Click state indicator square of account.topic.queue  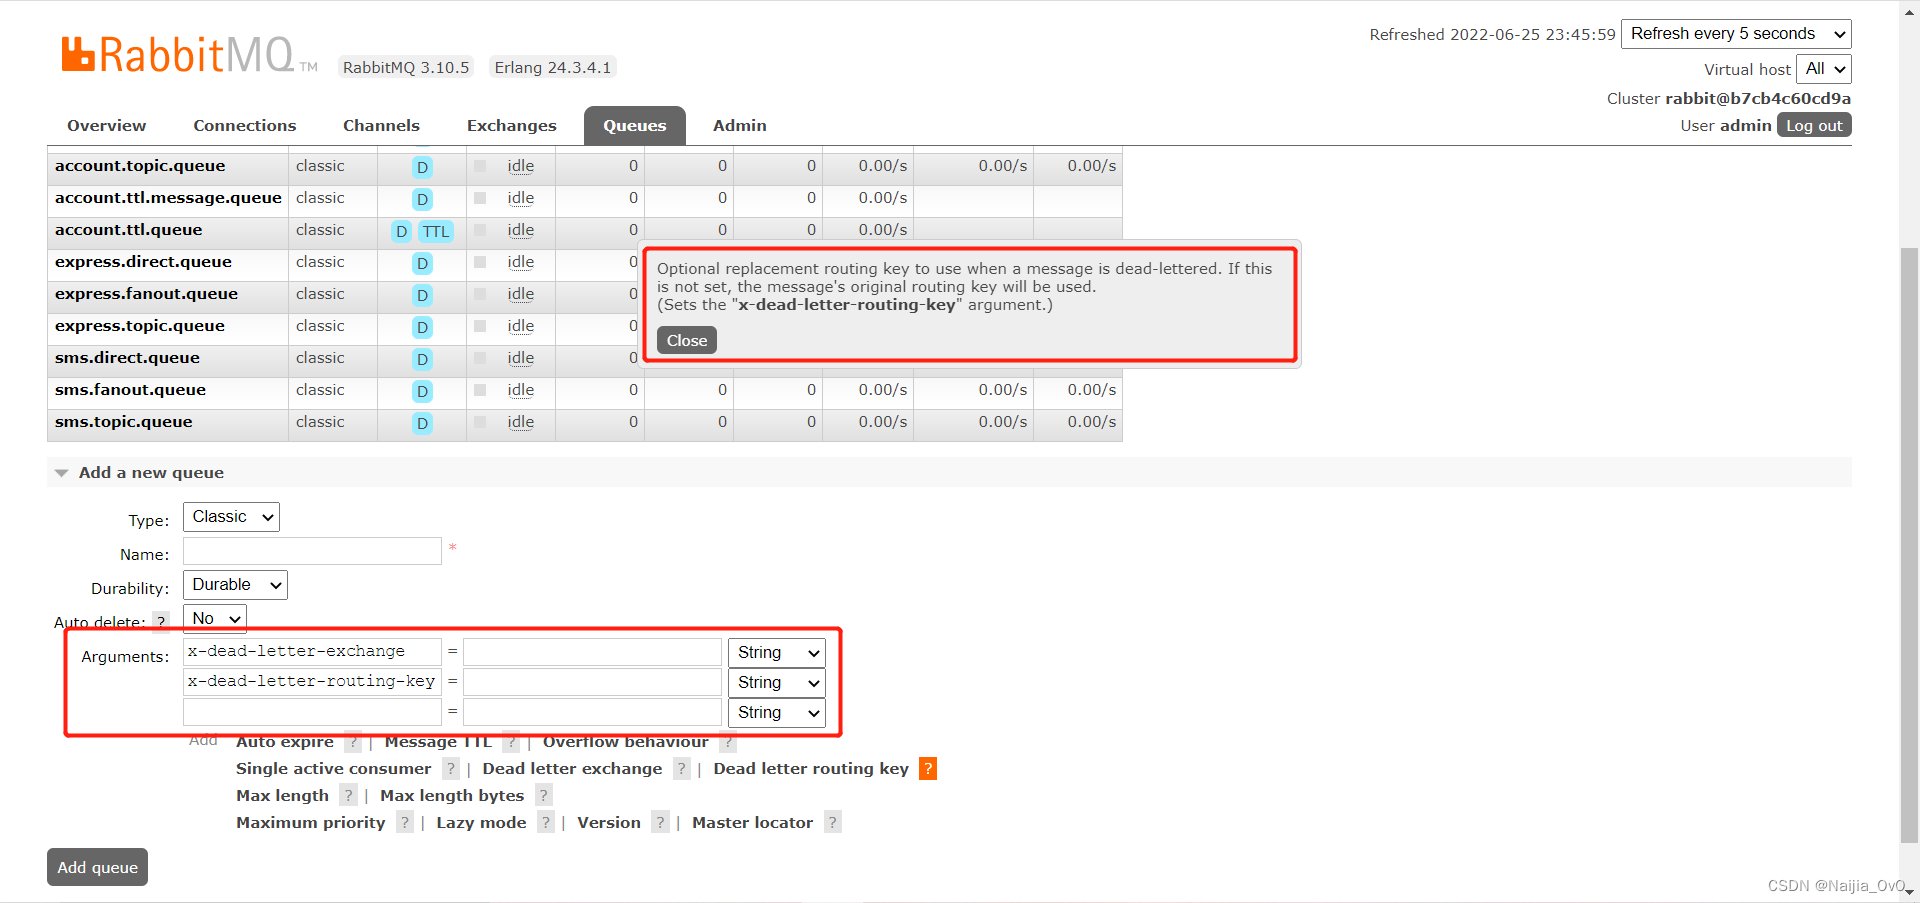(480, 166)
